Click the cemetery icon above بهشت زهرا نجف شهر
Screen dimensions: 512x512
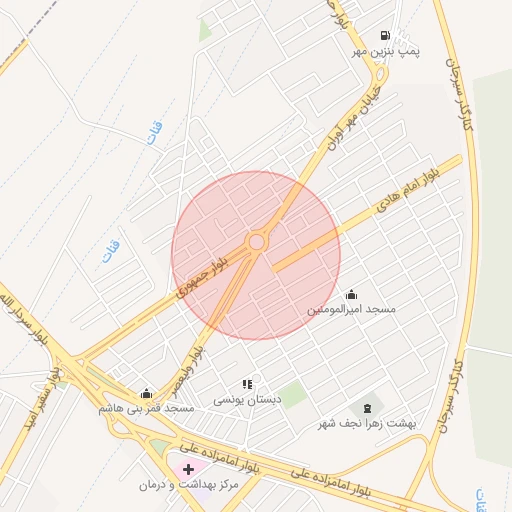(x=367, y=408)
